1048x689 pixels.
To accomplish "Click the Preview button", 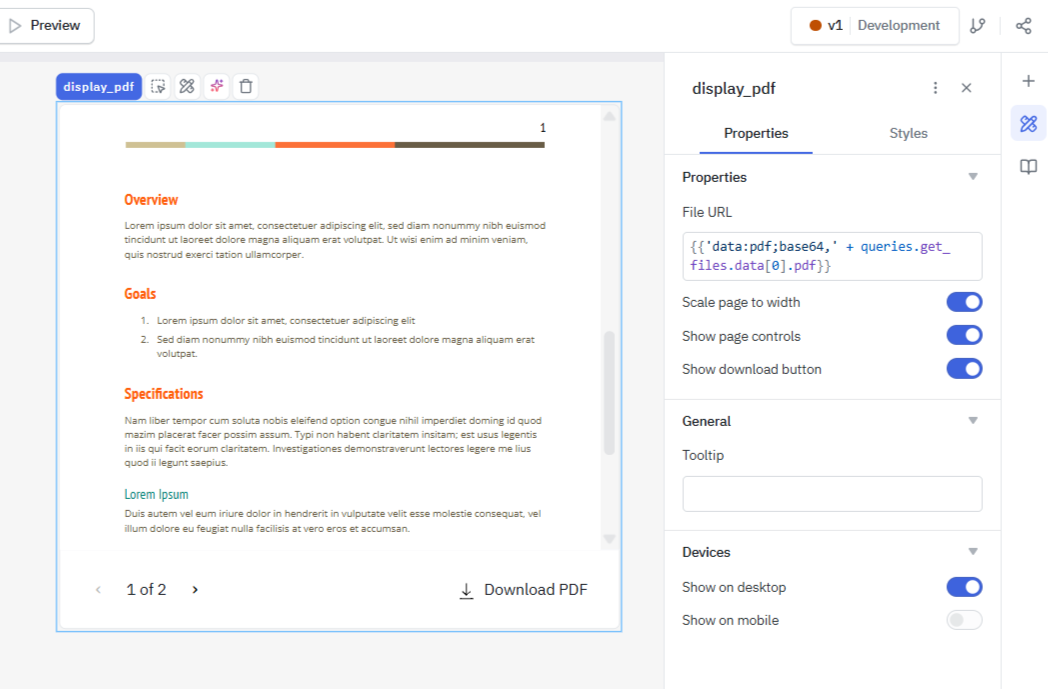I will pyautogui.click(x=46, y=26).
